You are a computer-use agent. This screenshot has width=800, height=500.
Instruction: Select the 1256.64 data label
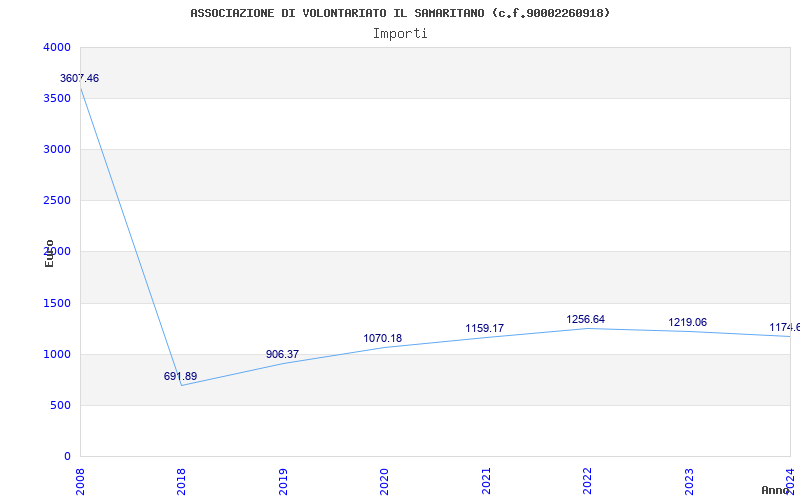[x=586, y=319]
